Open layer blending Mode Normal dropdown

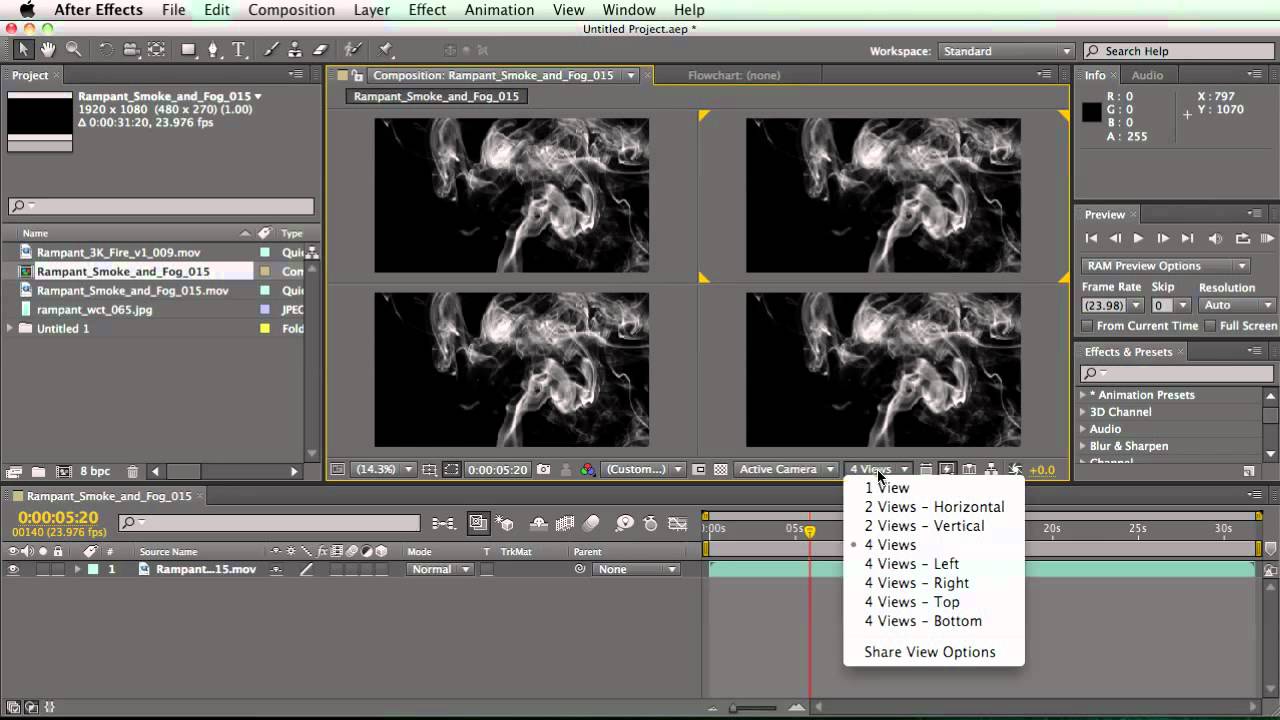(440, 569)
